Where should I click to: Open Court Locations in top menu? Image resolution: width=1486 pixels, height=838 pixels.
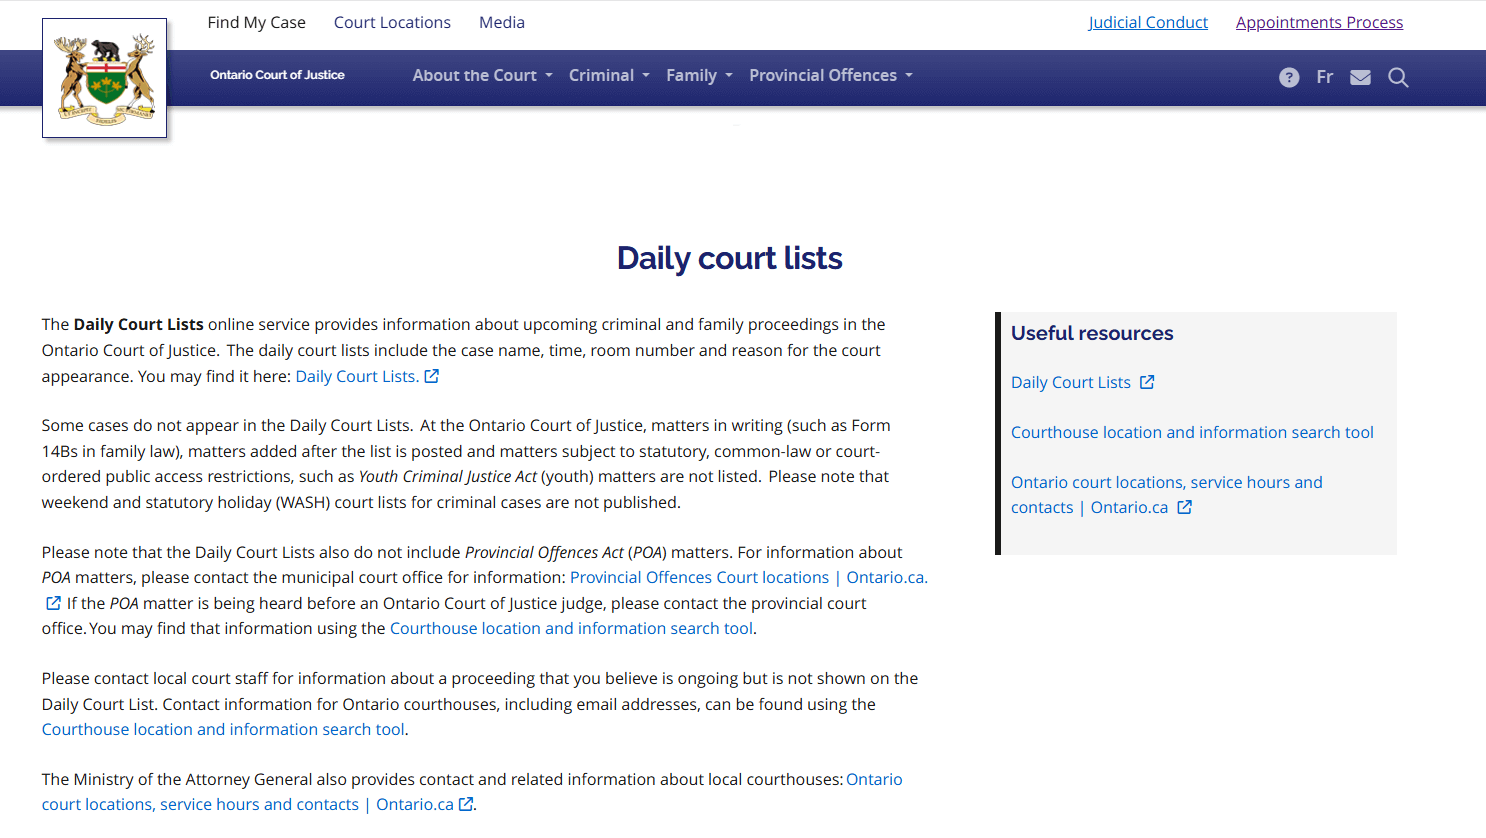pyautogui.click(x=392, y=22)
